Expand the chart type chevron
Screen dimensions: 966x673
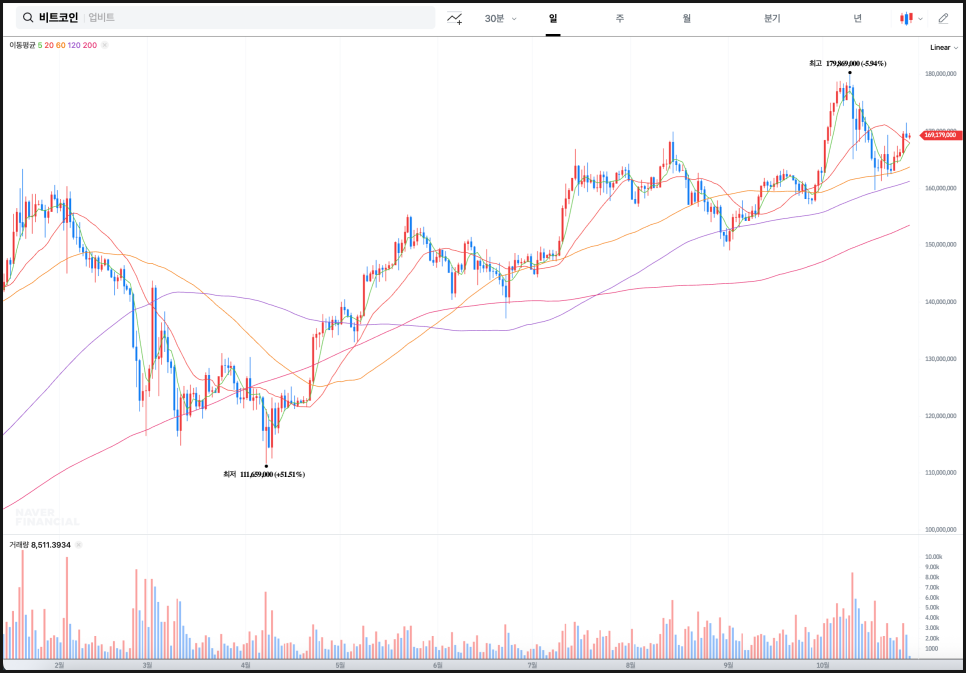click(x=920, y=18)
